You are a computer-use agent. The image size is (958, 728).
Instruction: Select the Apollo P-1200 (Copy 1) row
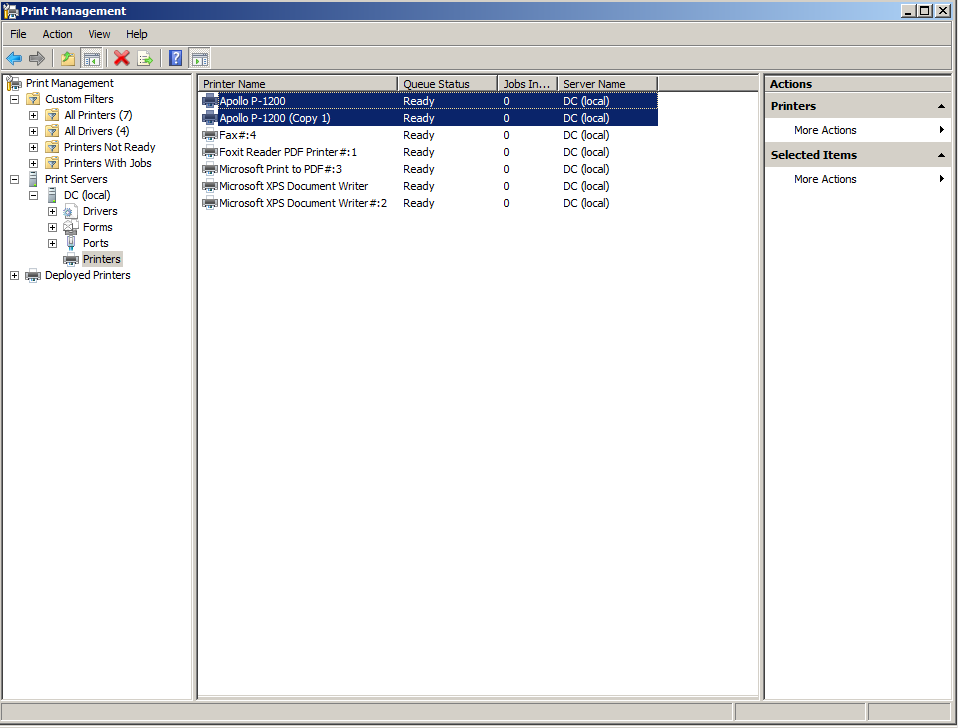430,118
